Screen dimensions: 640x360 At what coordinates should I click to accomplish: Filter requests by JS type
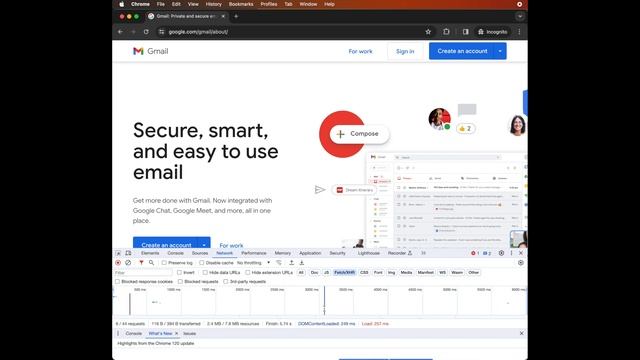(326, 272)
